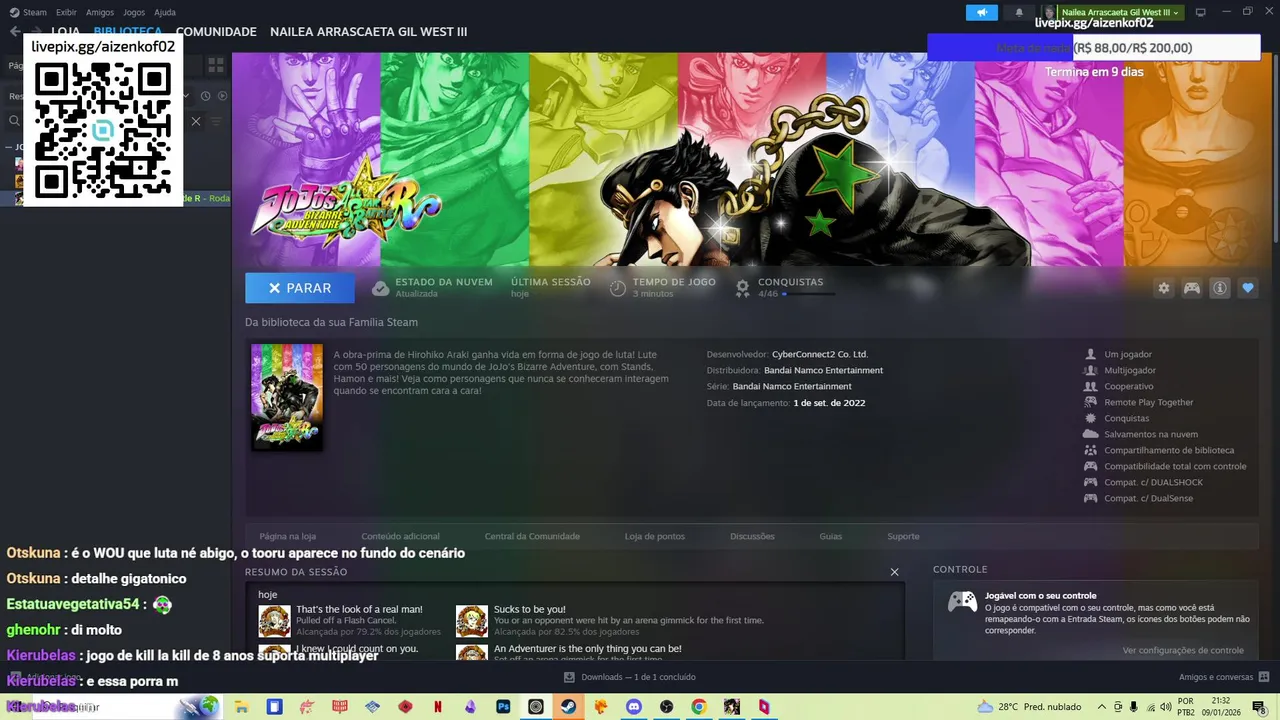Open achievements gear icon beside CONQUISTAS
The height and width of the screenshot is (720, 1280).
742,288
